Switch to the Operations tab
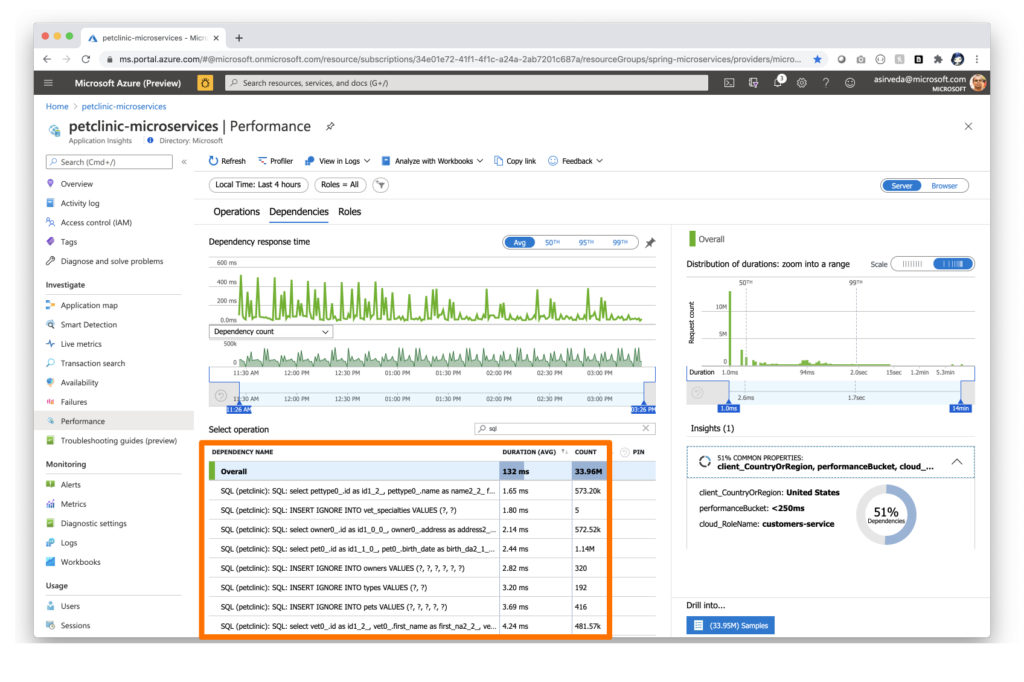Screen dimensions: 1024x682 click(237, 211)
